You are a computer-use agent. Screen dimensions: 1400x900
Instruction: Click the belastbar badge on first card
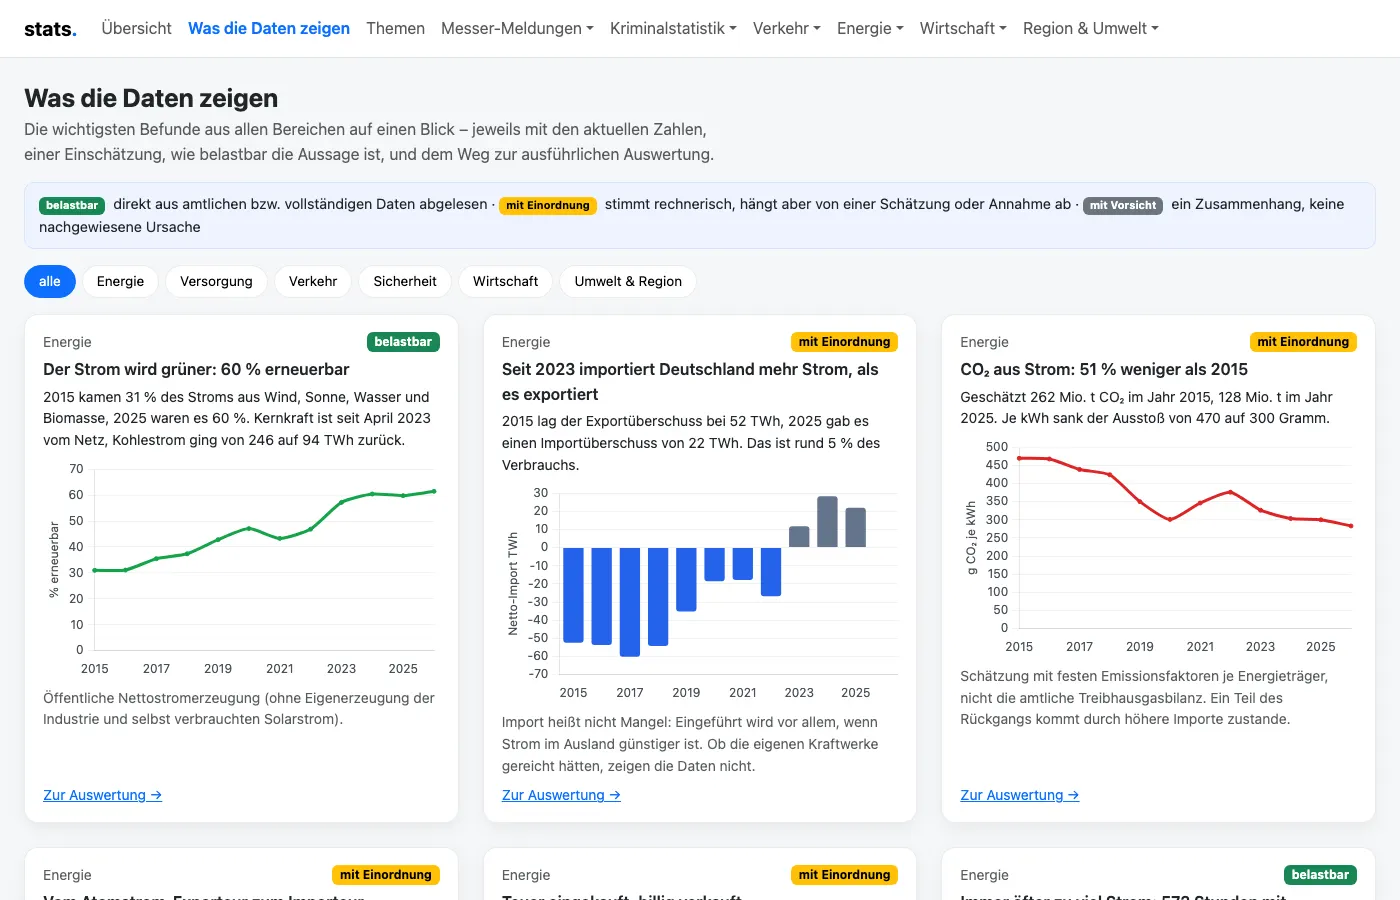click(x=403, y=342)
